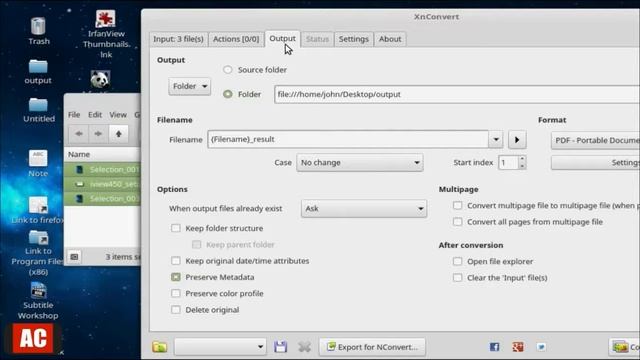The height and width of the screenshot is (360, 640).
Task: Open the Settings tab
Action: [353, 39]
